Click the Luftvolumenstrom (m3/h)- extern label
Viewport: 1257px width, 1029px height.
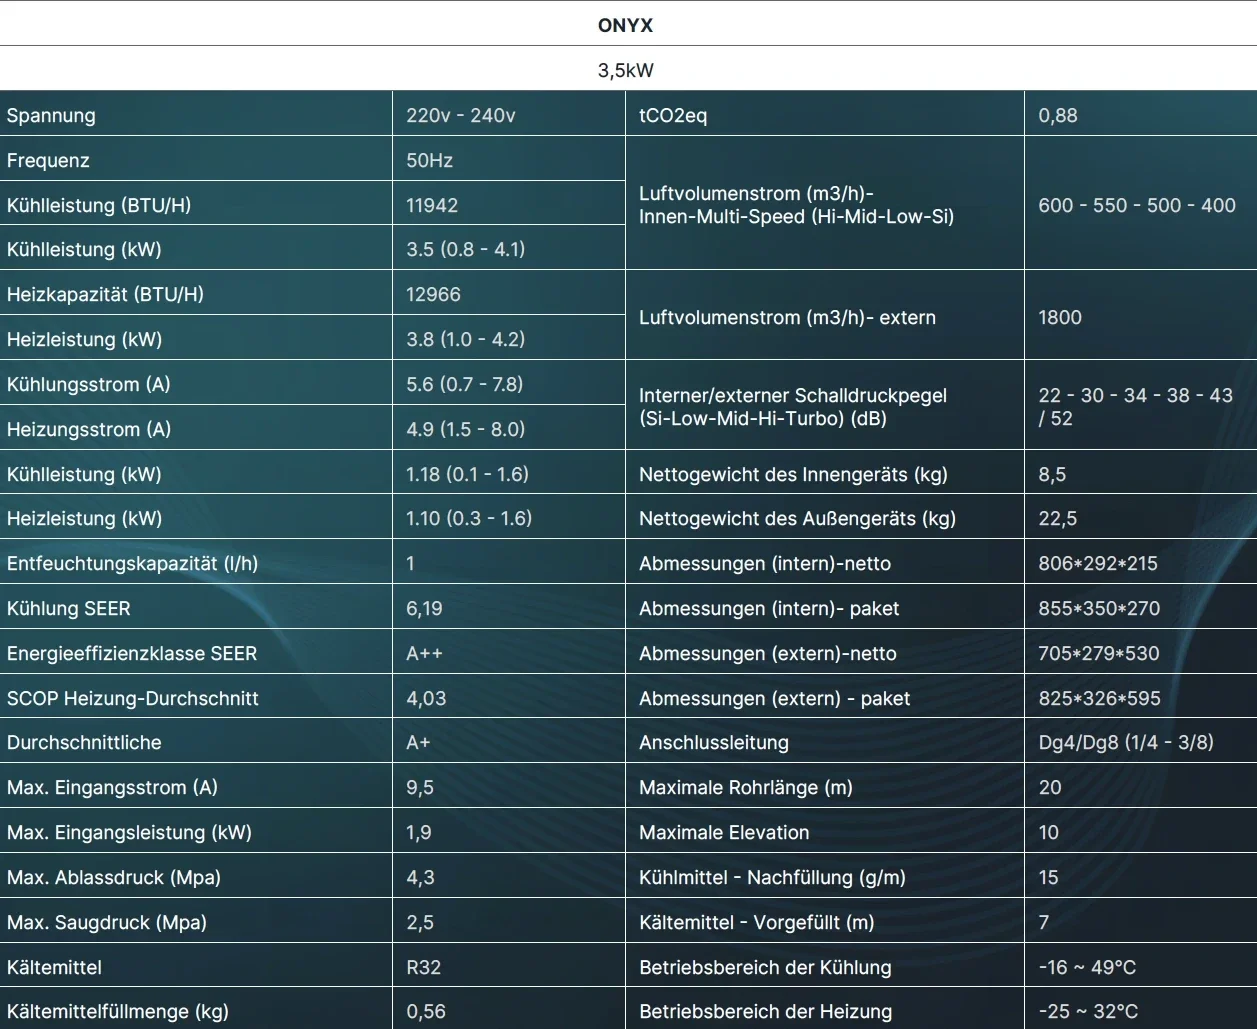[787, 317]
